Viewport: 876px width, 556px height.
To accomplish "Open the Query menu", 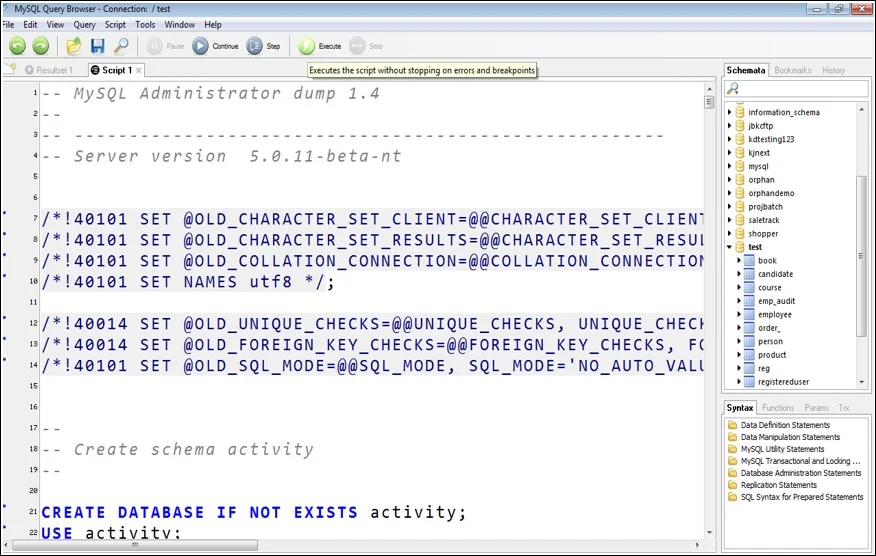I will click(84, 25).
